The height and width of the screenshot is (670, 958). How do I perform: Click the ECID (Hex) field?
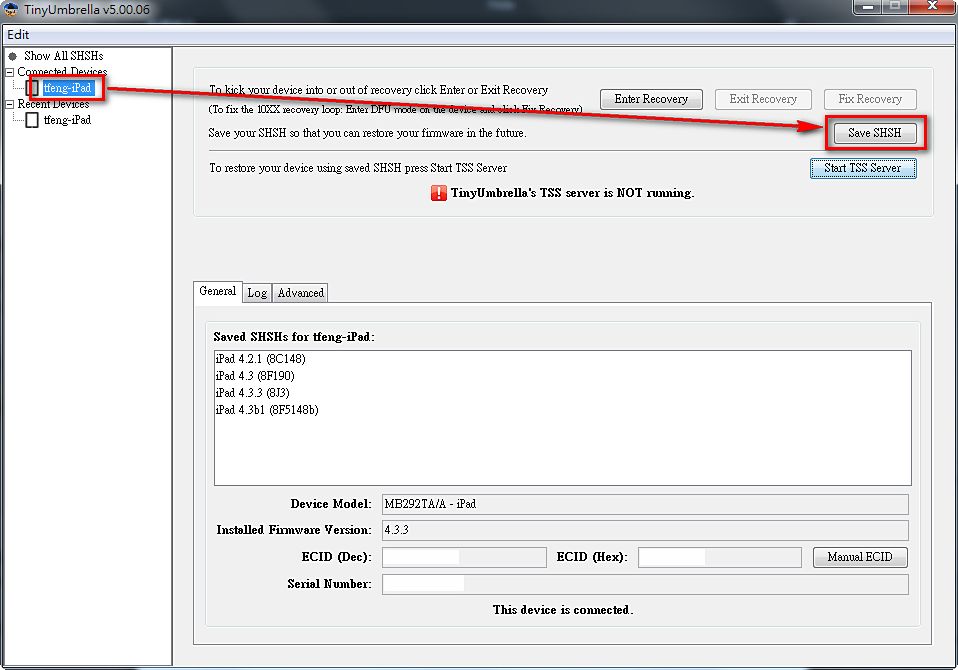pyautogui.click(x=720, y=557)
